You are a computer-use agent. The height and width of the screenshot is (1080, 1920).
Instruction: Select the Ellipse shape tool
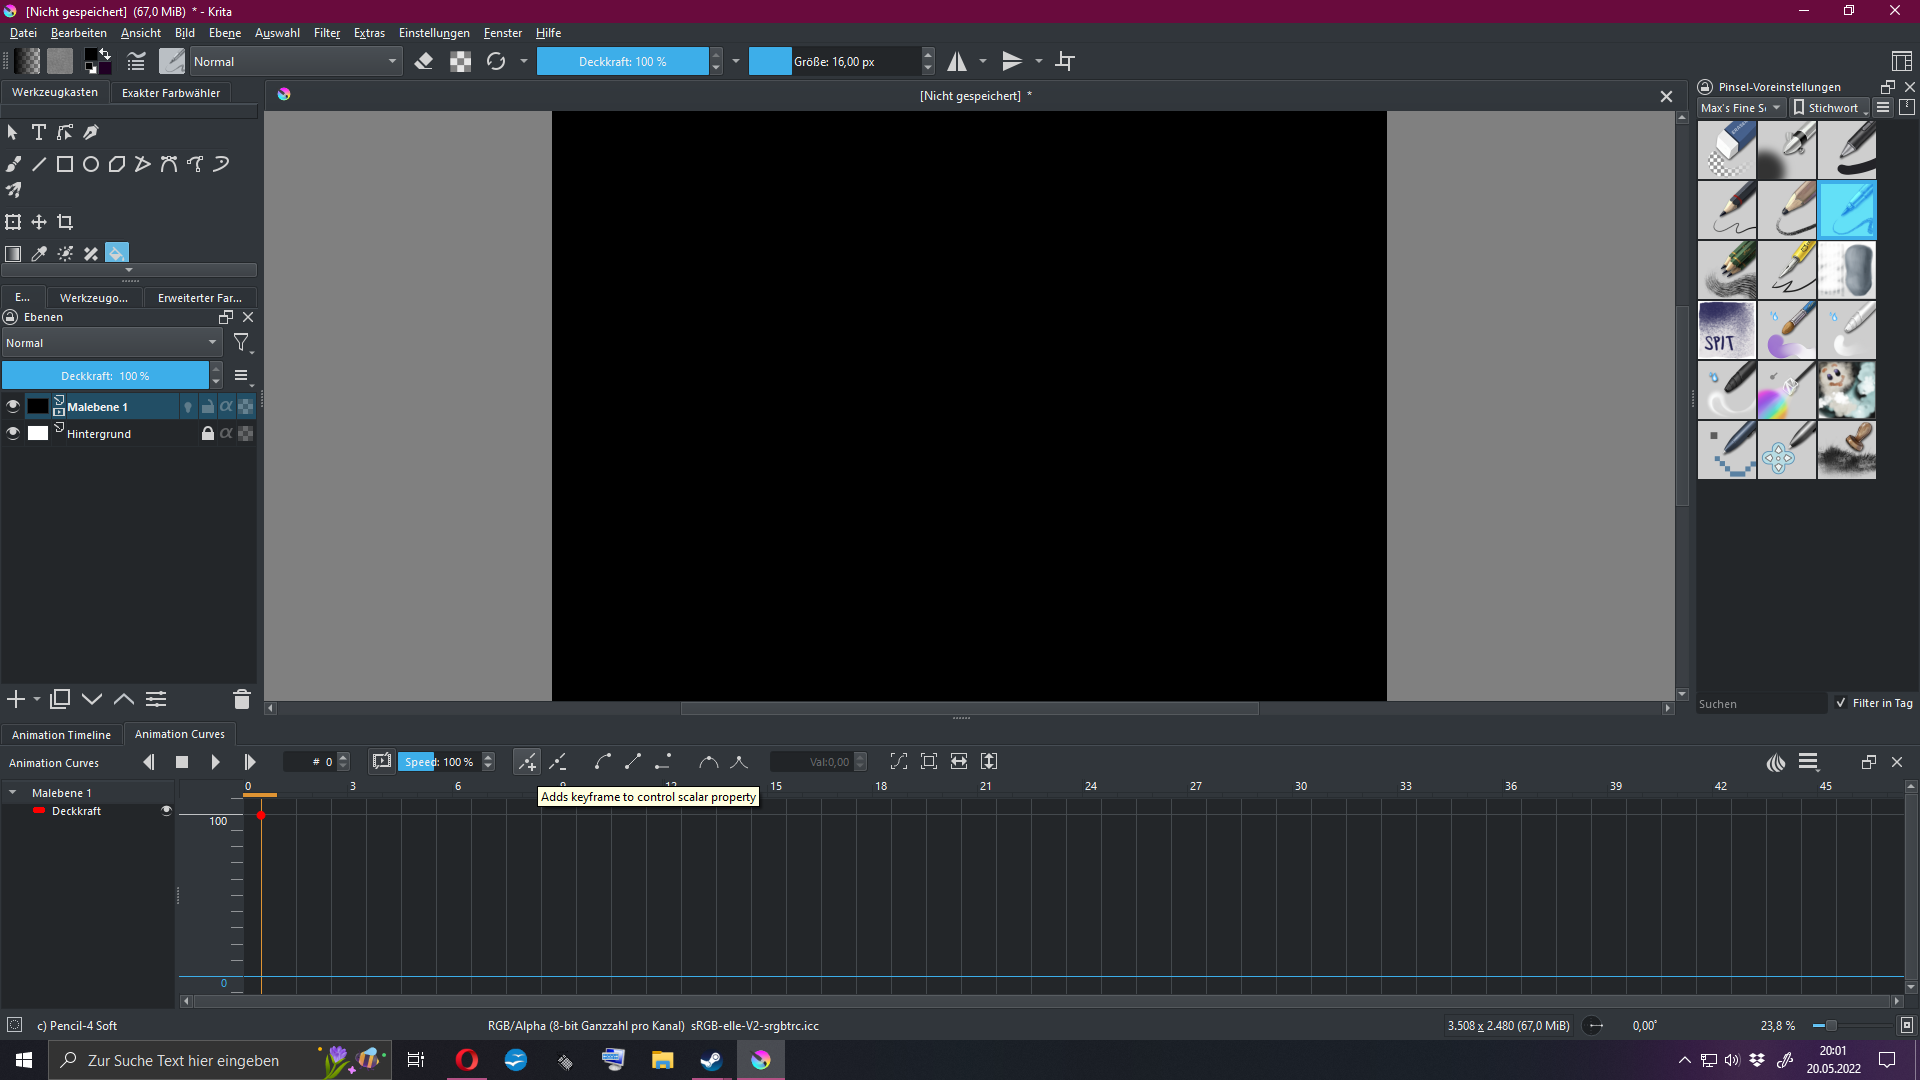(x=91, y=164)
